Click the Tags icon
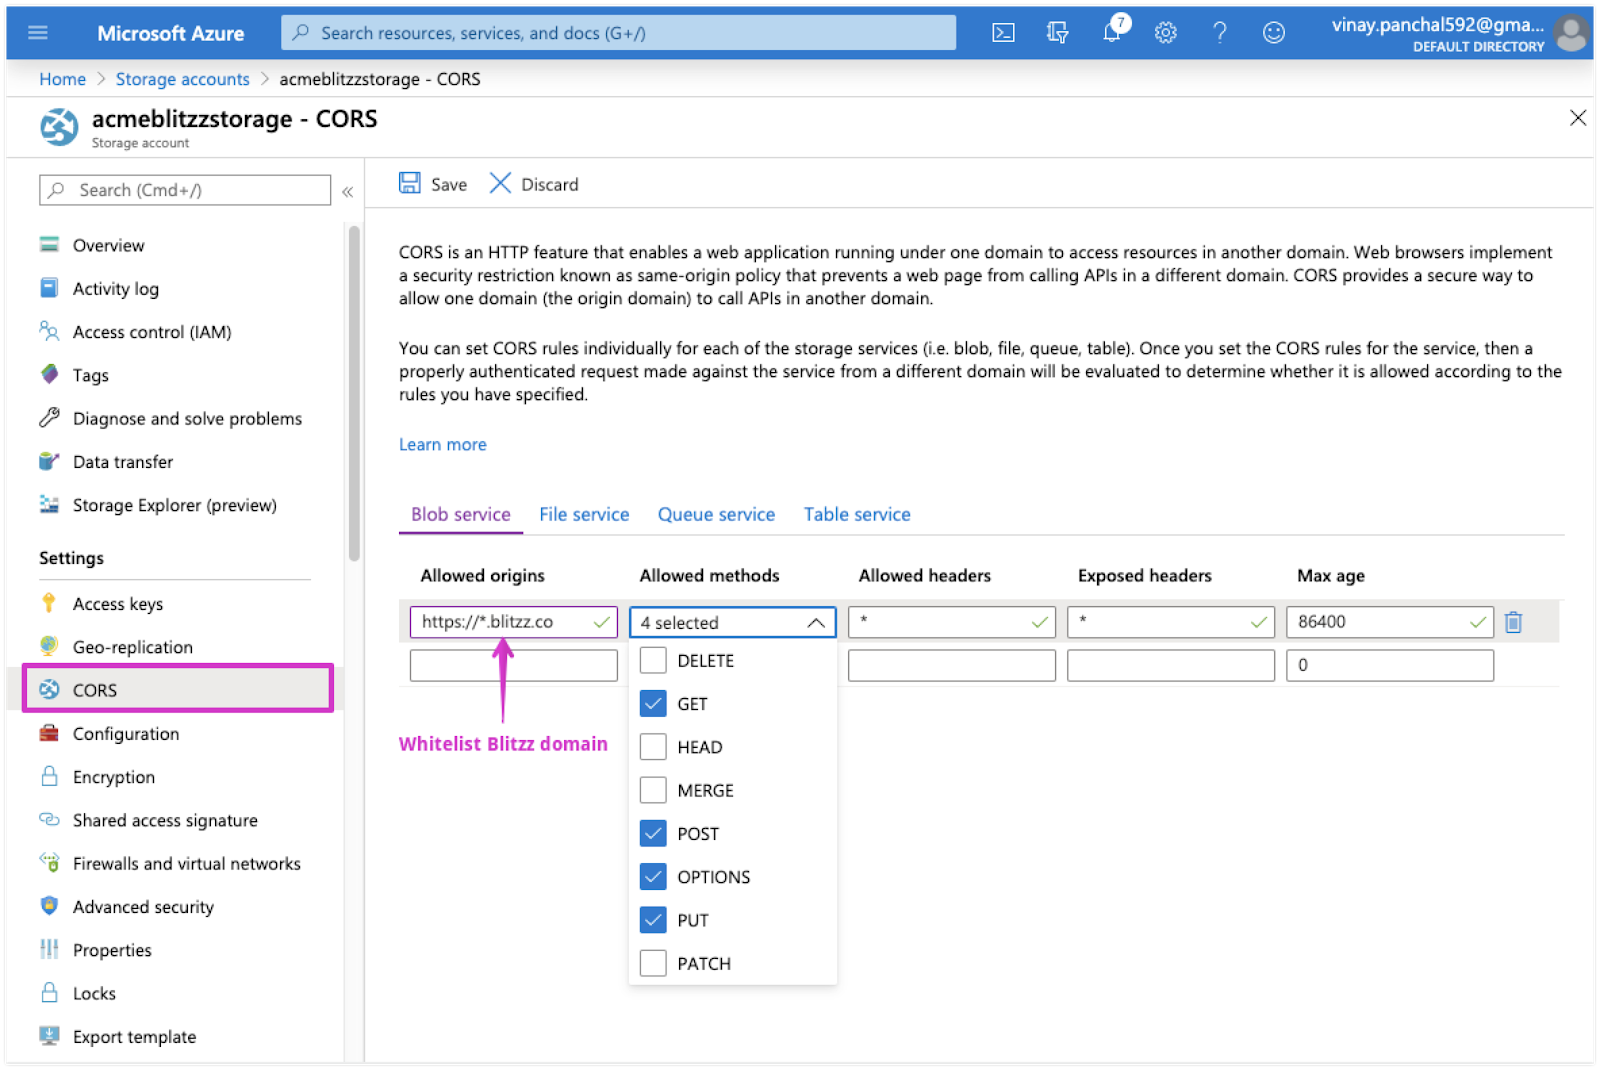This screenshot has height=1070, width=1600. (x=49, y=374)
